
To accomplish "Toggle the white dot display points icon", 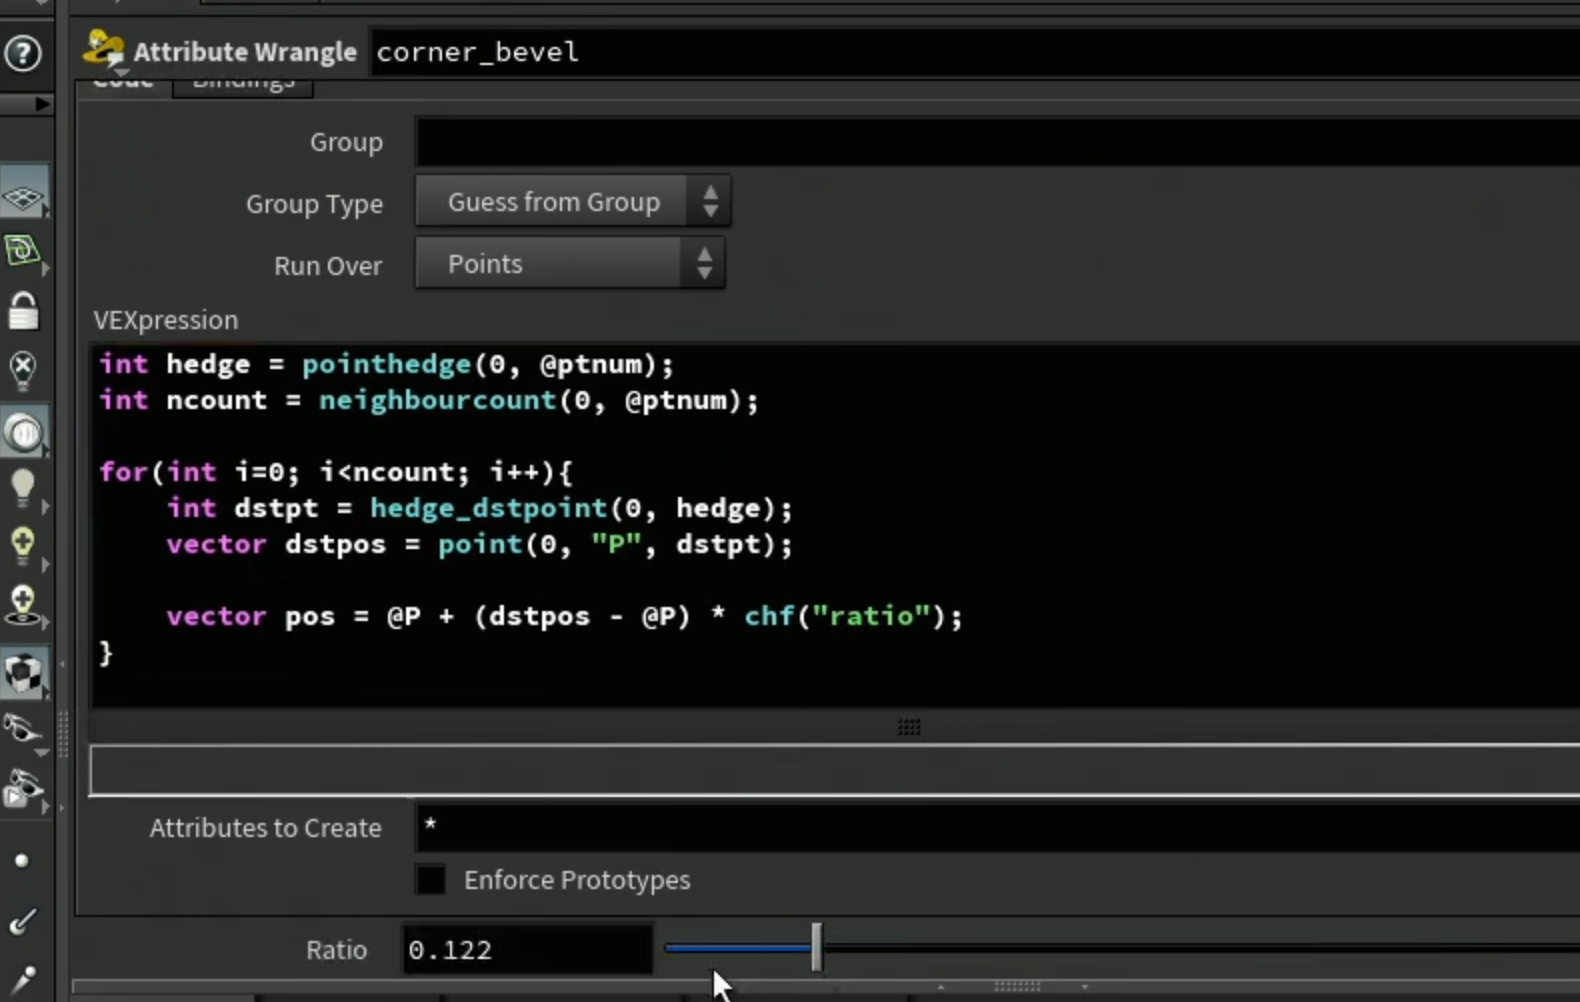I will [x=22, y=860].
